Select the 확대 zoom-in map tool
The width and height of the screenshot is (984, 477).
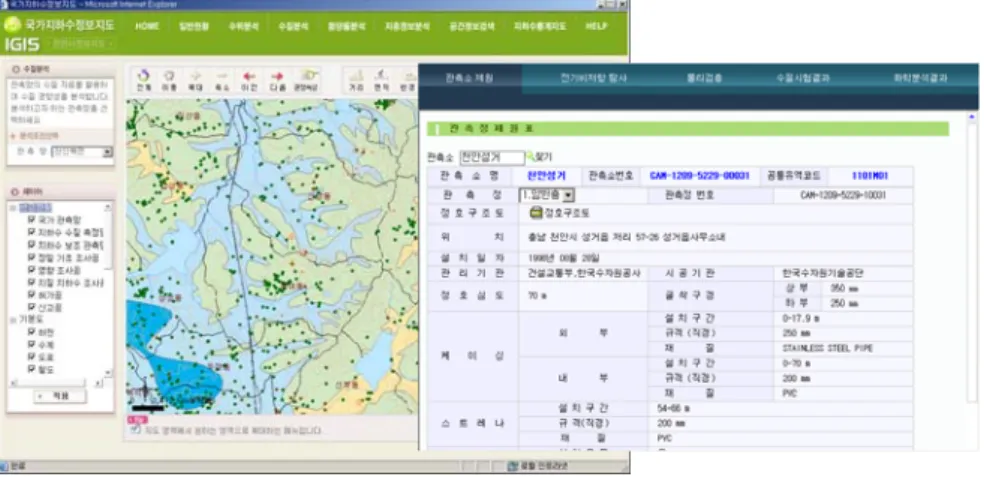click(195, 80)
